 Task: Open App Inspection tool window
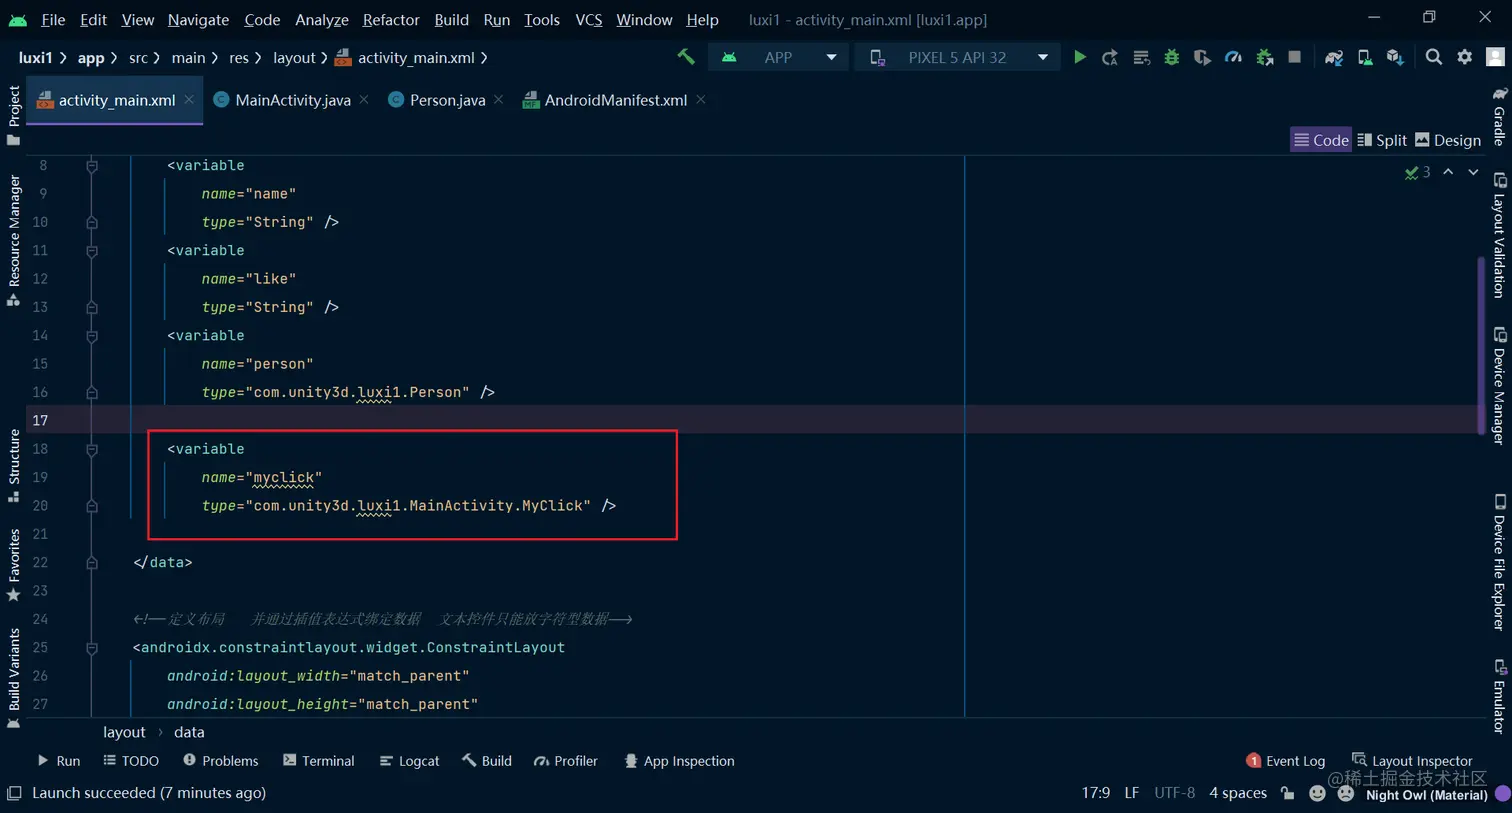[679, 761]
